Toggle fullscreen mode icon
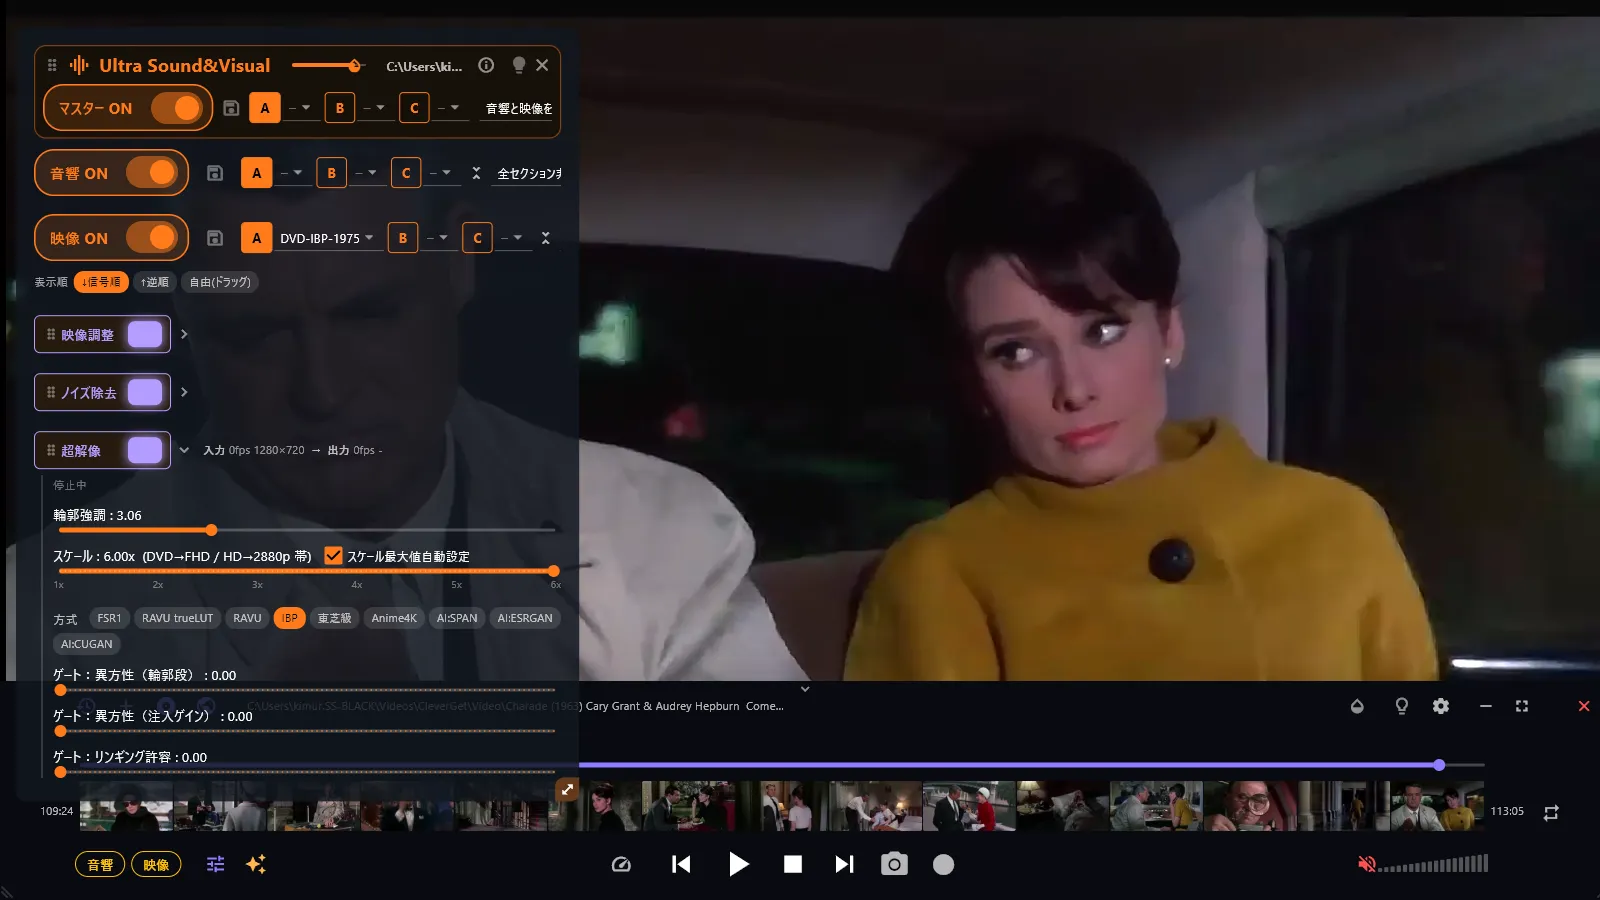 pos(1522,706)
